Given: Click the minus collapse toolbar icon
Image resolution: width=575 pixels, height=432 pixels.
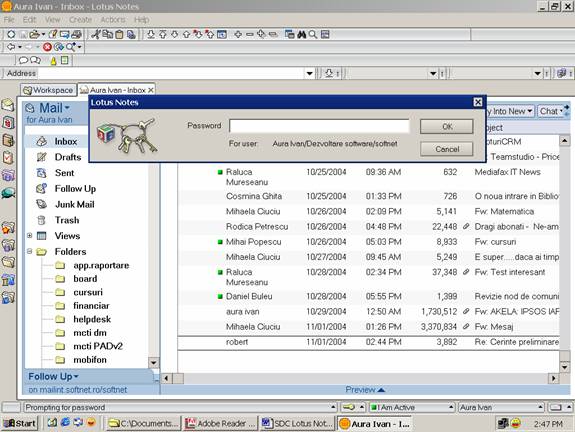Looking at the screenshot, I should [250, 34].
